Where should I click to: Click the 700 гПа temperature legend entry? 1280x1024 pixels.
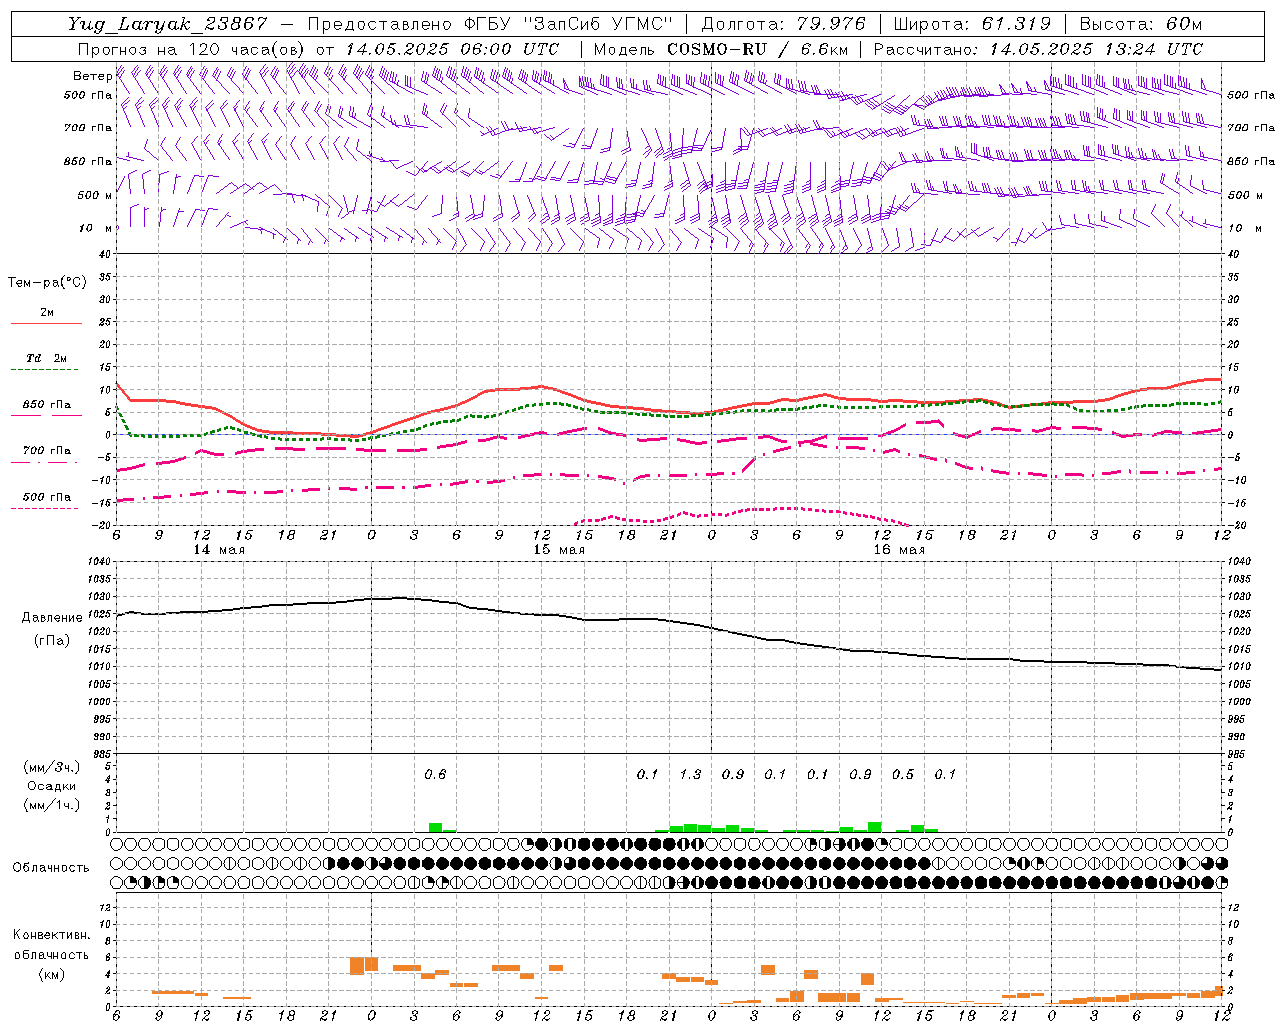pos(47,451)
